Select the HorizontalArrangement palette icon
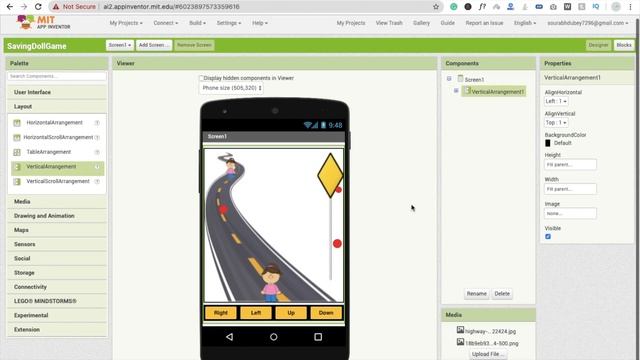This screenshot has width=640, height=360. click(x=17, y=123)
